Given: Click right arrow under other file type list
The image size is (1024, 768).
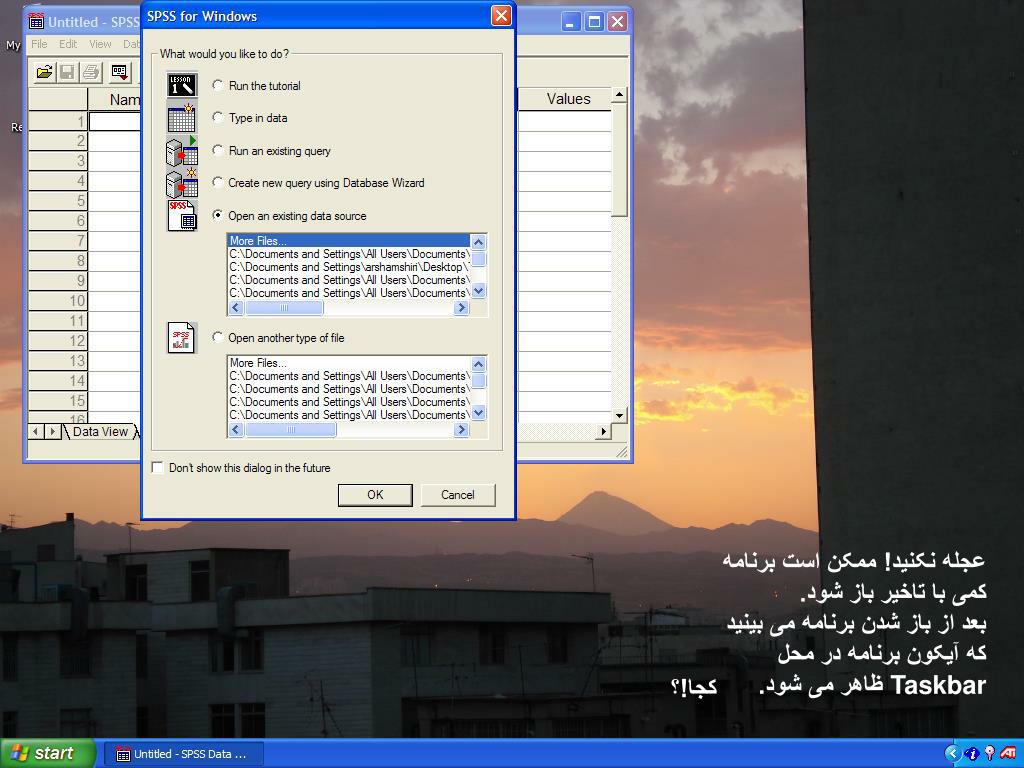Looking at the screenshot, I should click(462, 430).
